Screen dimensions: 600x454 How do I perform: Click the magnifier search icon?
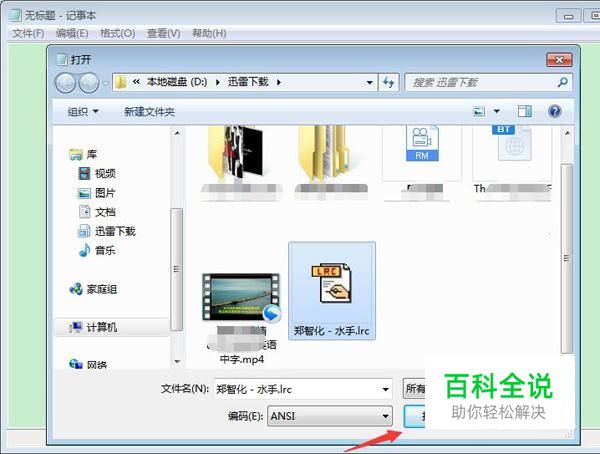562,82
